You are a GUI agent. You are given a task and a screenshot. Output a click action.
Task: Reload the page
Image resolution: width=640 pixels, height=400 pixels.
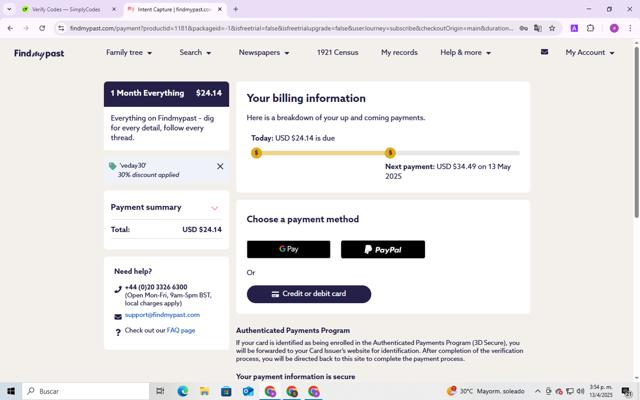pos(42,28)
